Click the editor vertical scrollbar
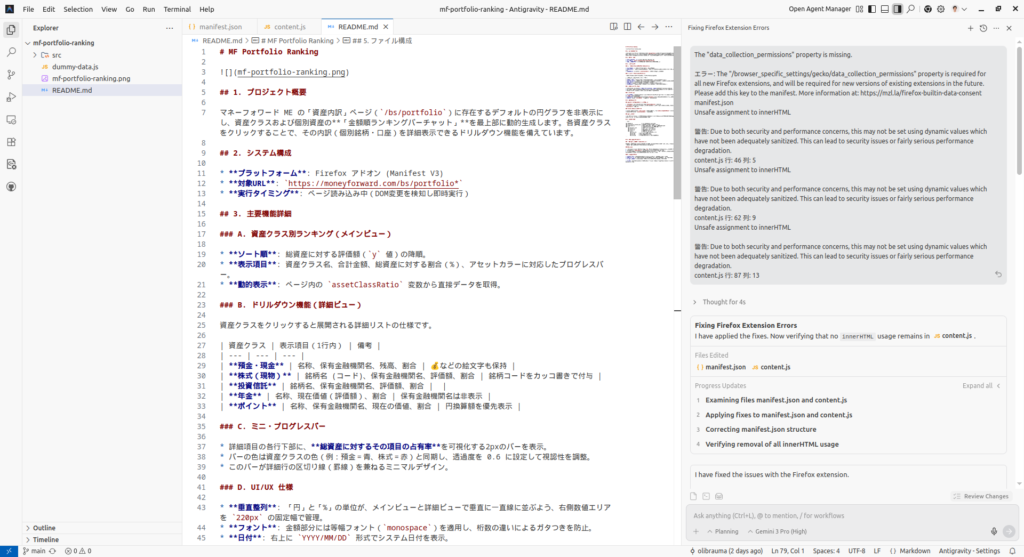This screenshot has height=557, width=1024. pyautogui.click(x=677, y=123)
